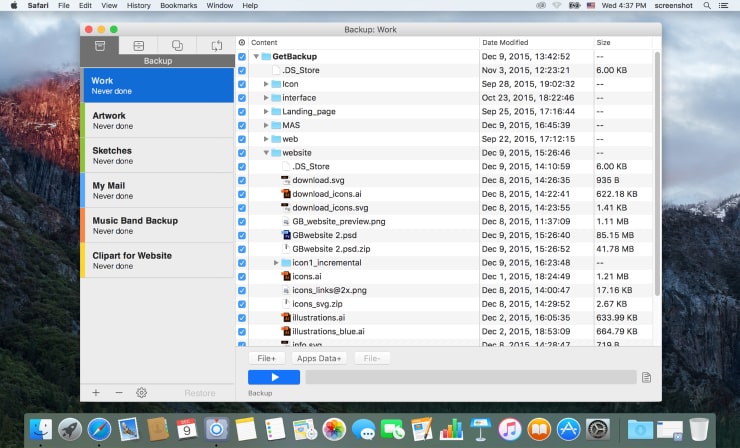Uncheck the GBwebsite 2.psd.zip checkbox
Image resolution: width=740 pixels, height=448 pixels.
242,249
